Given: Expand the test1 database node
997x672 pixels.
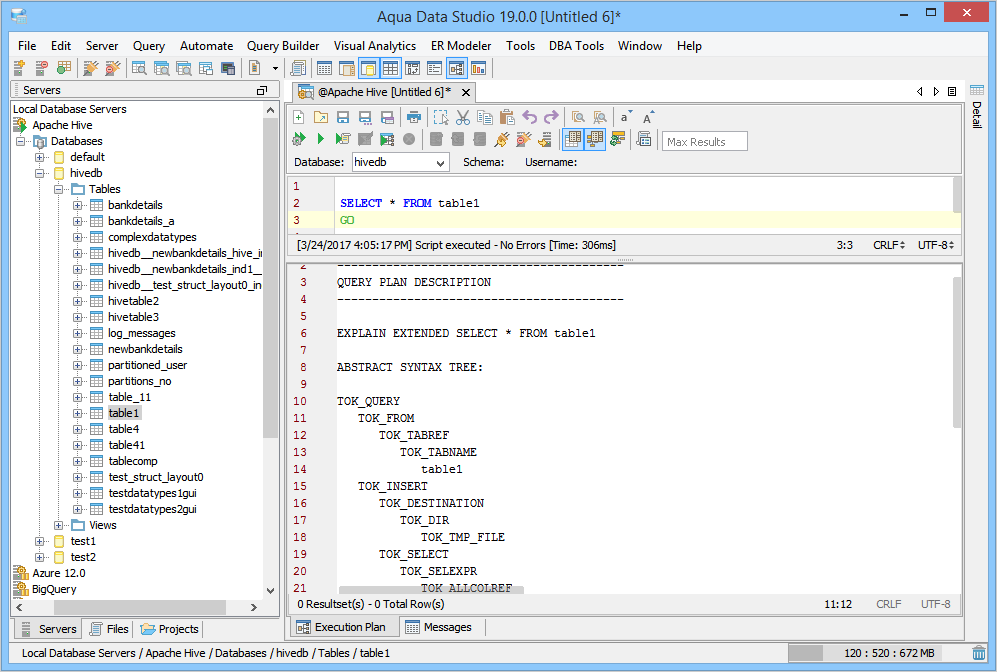Looking at the screenshot, I should [40, 541].
